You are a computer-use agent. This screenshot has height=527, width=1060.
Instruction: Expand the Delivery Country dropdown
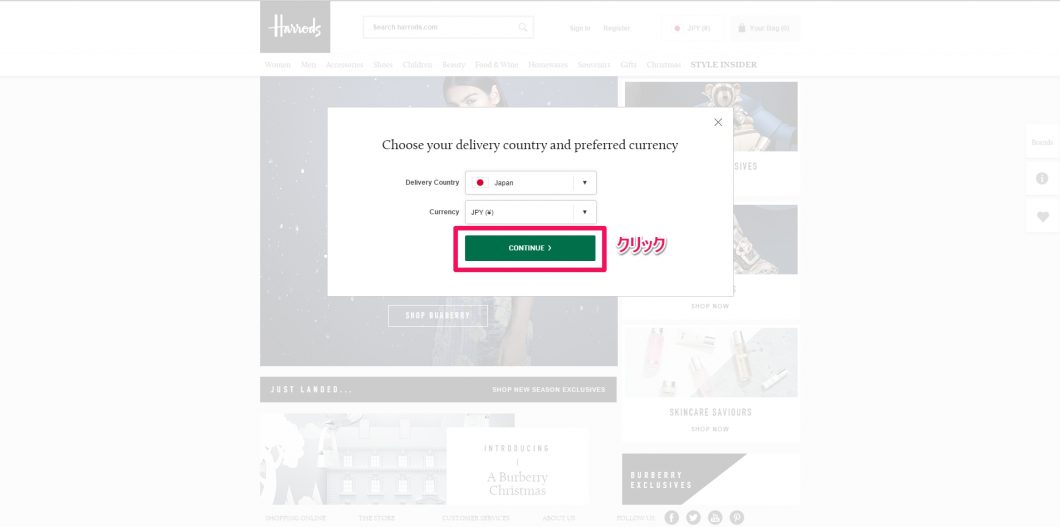[531, 182]
